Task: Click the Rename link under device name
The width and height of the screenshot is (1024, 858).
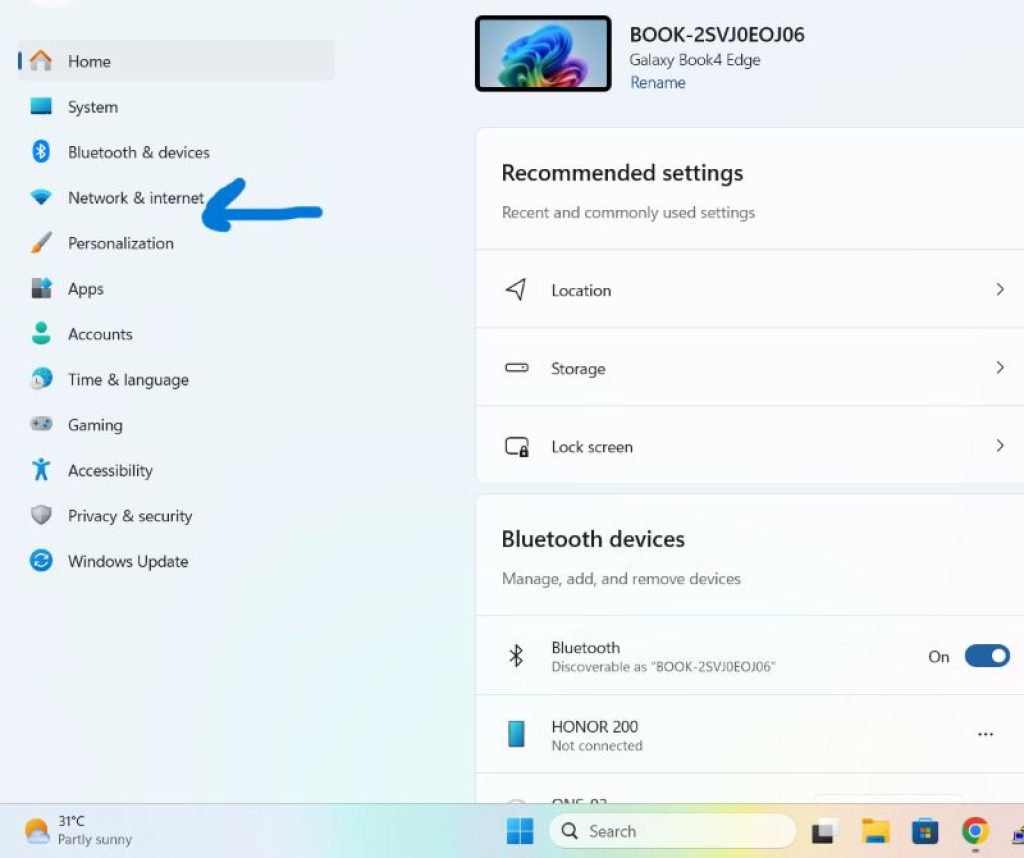Action: 657,82
